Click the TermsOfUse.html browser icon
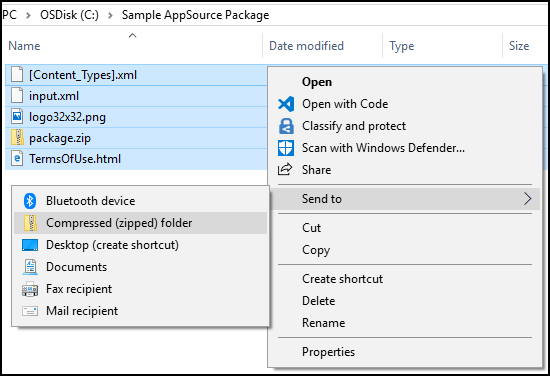Viewport: 550px width, 376px height. pyautogui.click(x=17, y=159)
